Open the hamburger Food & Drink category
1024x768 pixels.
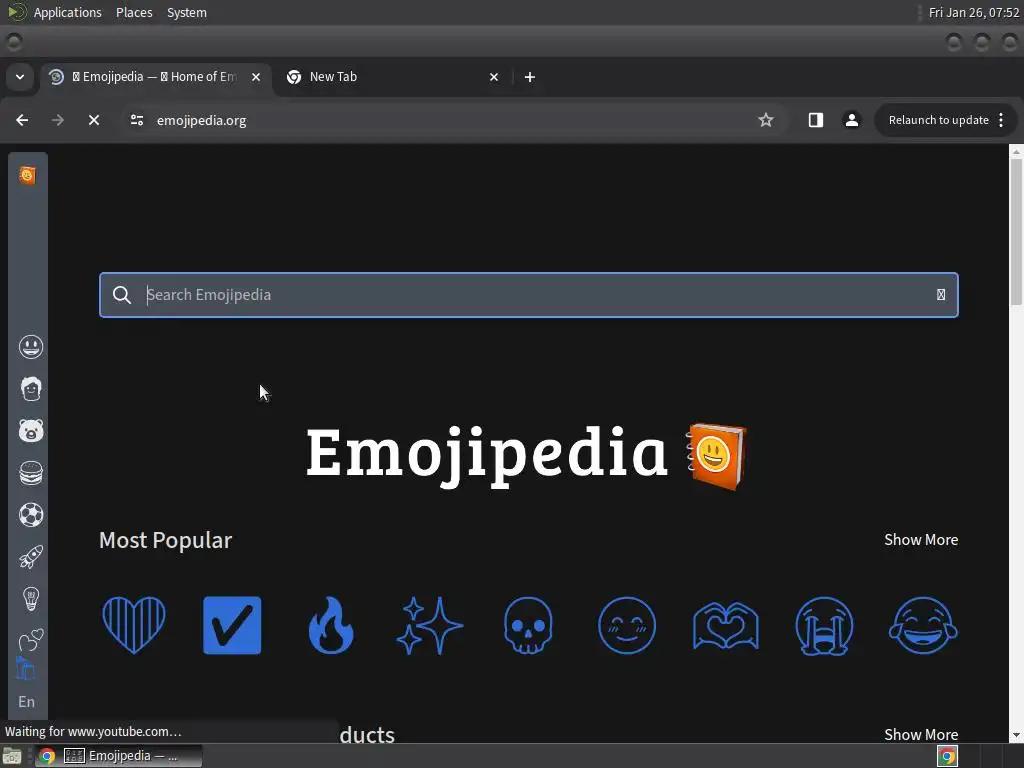31,473
